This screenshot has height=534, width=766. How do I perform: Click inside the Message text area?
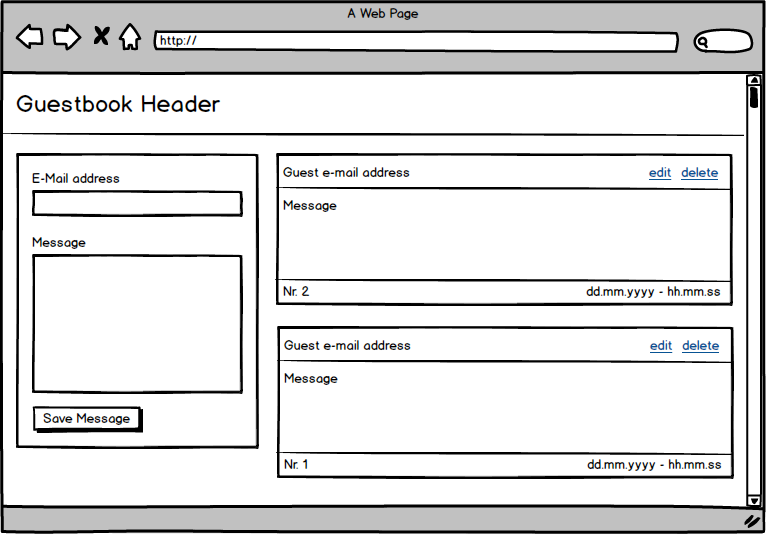(137, 324)
